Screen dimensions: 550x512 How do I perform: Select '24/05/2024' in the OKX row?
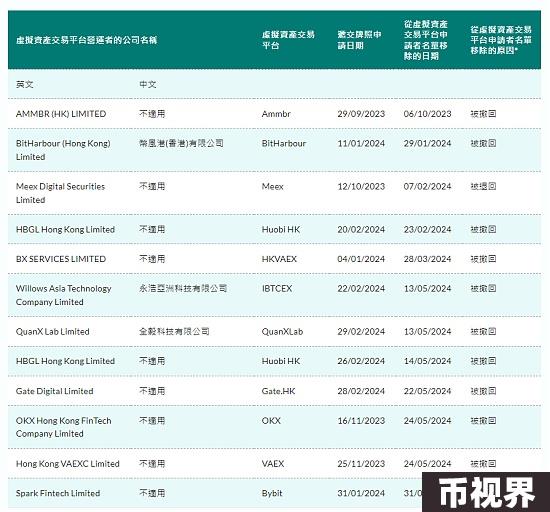(x=428, y=421)
